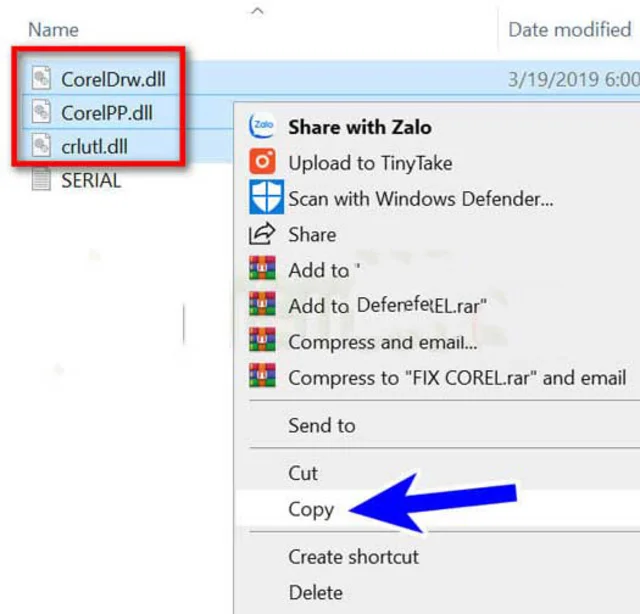Click the CorelPP.dll file icon
Viewport: 640px width, 614px height.
coord(42,112)
